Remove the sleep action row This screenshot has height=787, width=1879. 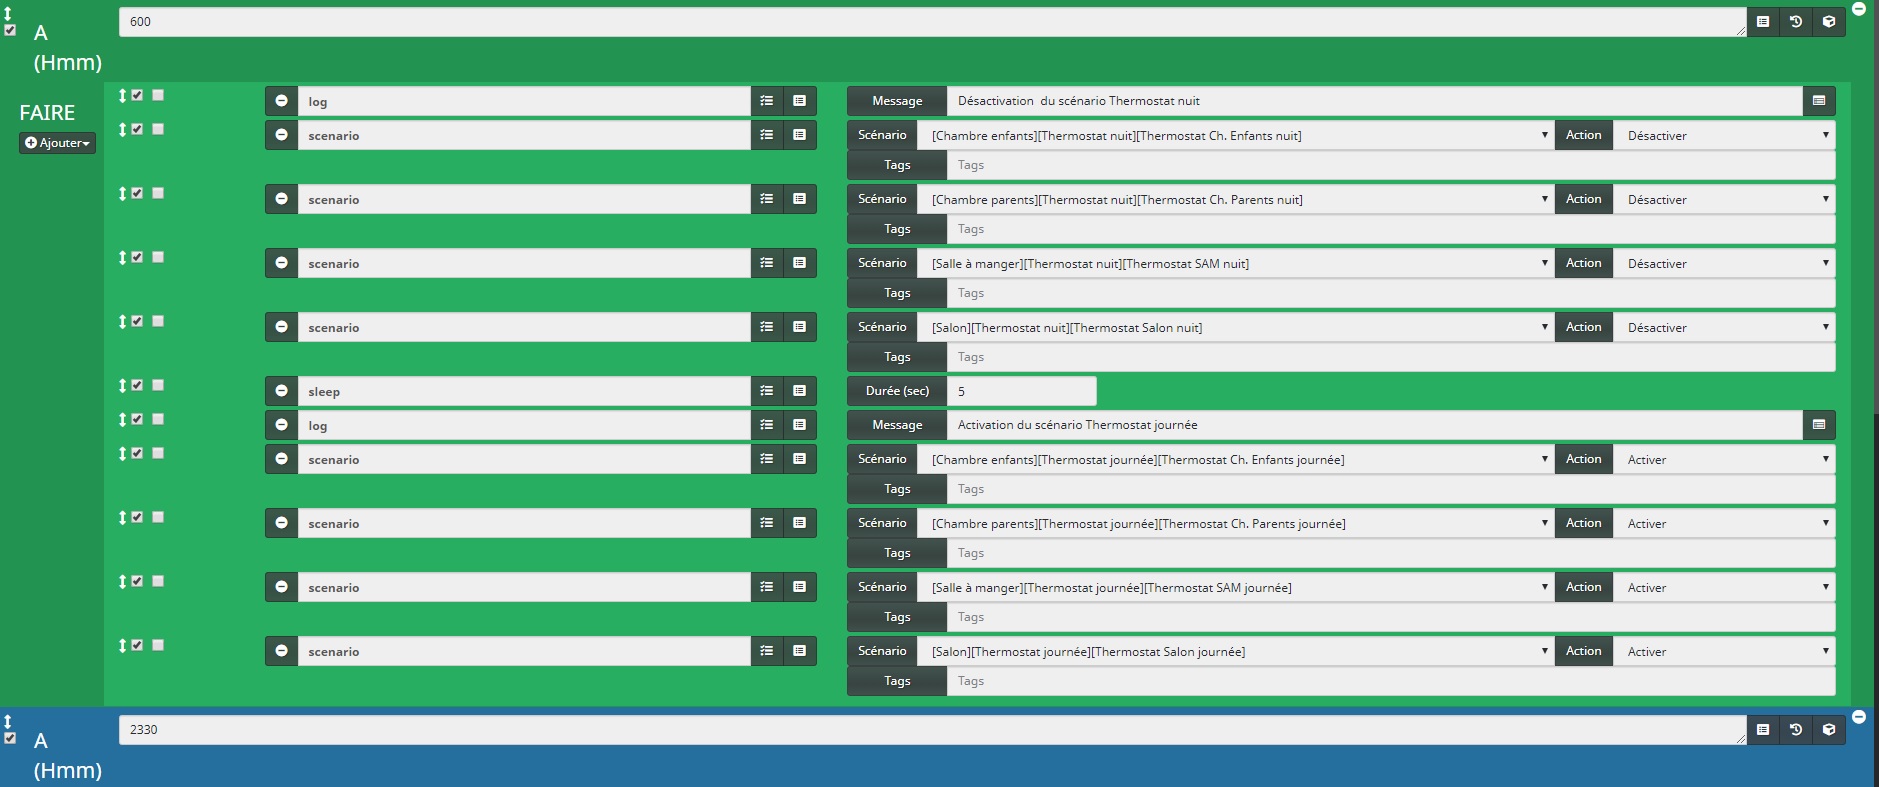(x=281, y=391)
